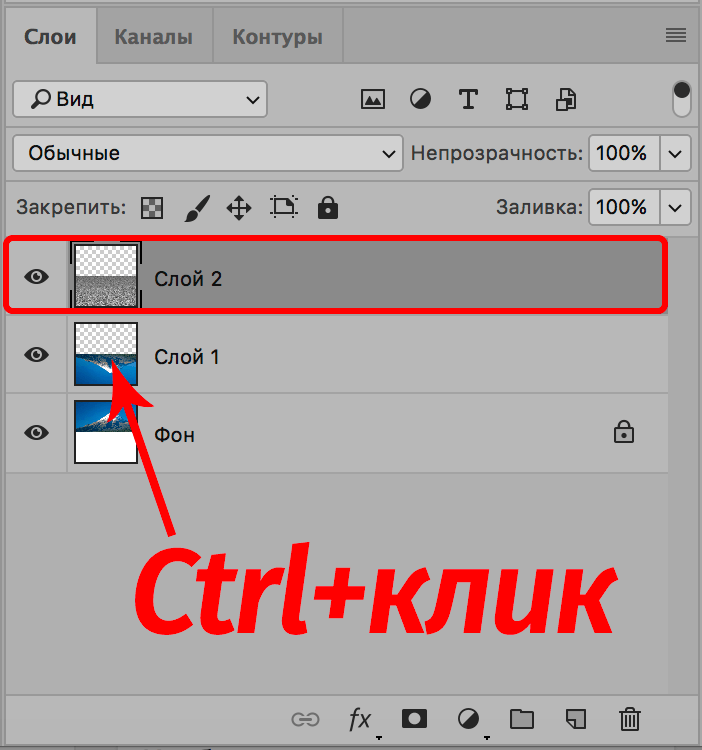Image resolution: width=702 pixels, height=750 pixels.
Task: Add a layer style fx icon
Action: click(x=360, y=719)
